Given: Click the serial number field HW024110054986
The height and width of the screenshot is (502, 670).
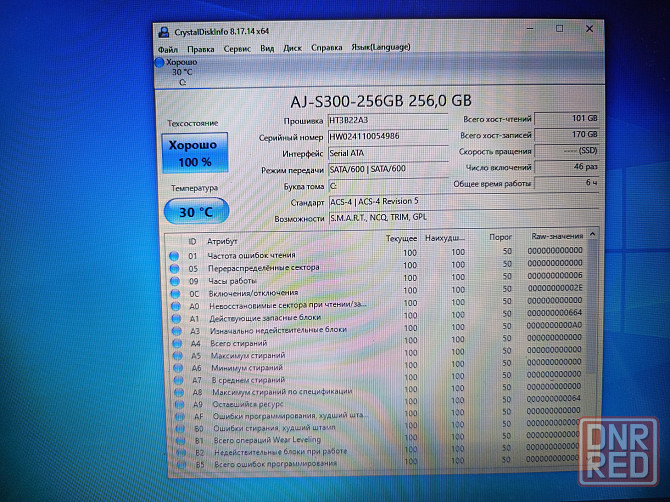Looking at the screenshot, I should [388, 137].
